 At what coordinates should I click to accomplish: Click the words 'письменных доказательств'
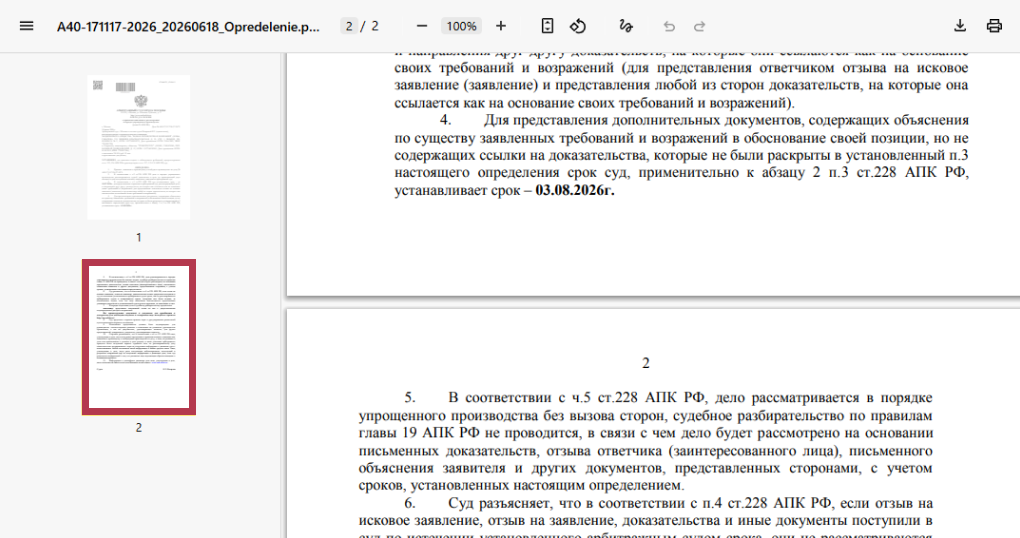coord(448,451)
